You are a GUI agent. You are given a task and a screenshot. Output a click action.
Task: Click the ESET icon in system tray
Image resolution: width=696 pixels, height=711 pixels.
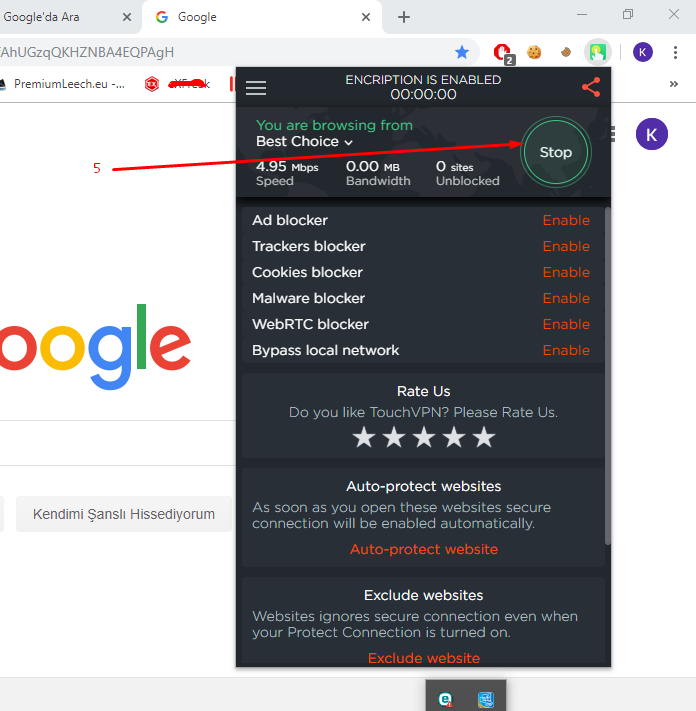(445, 700)
